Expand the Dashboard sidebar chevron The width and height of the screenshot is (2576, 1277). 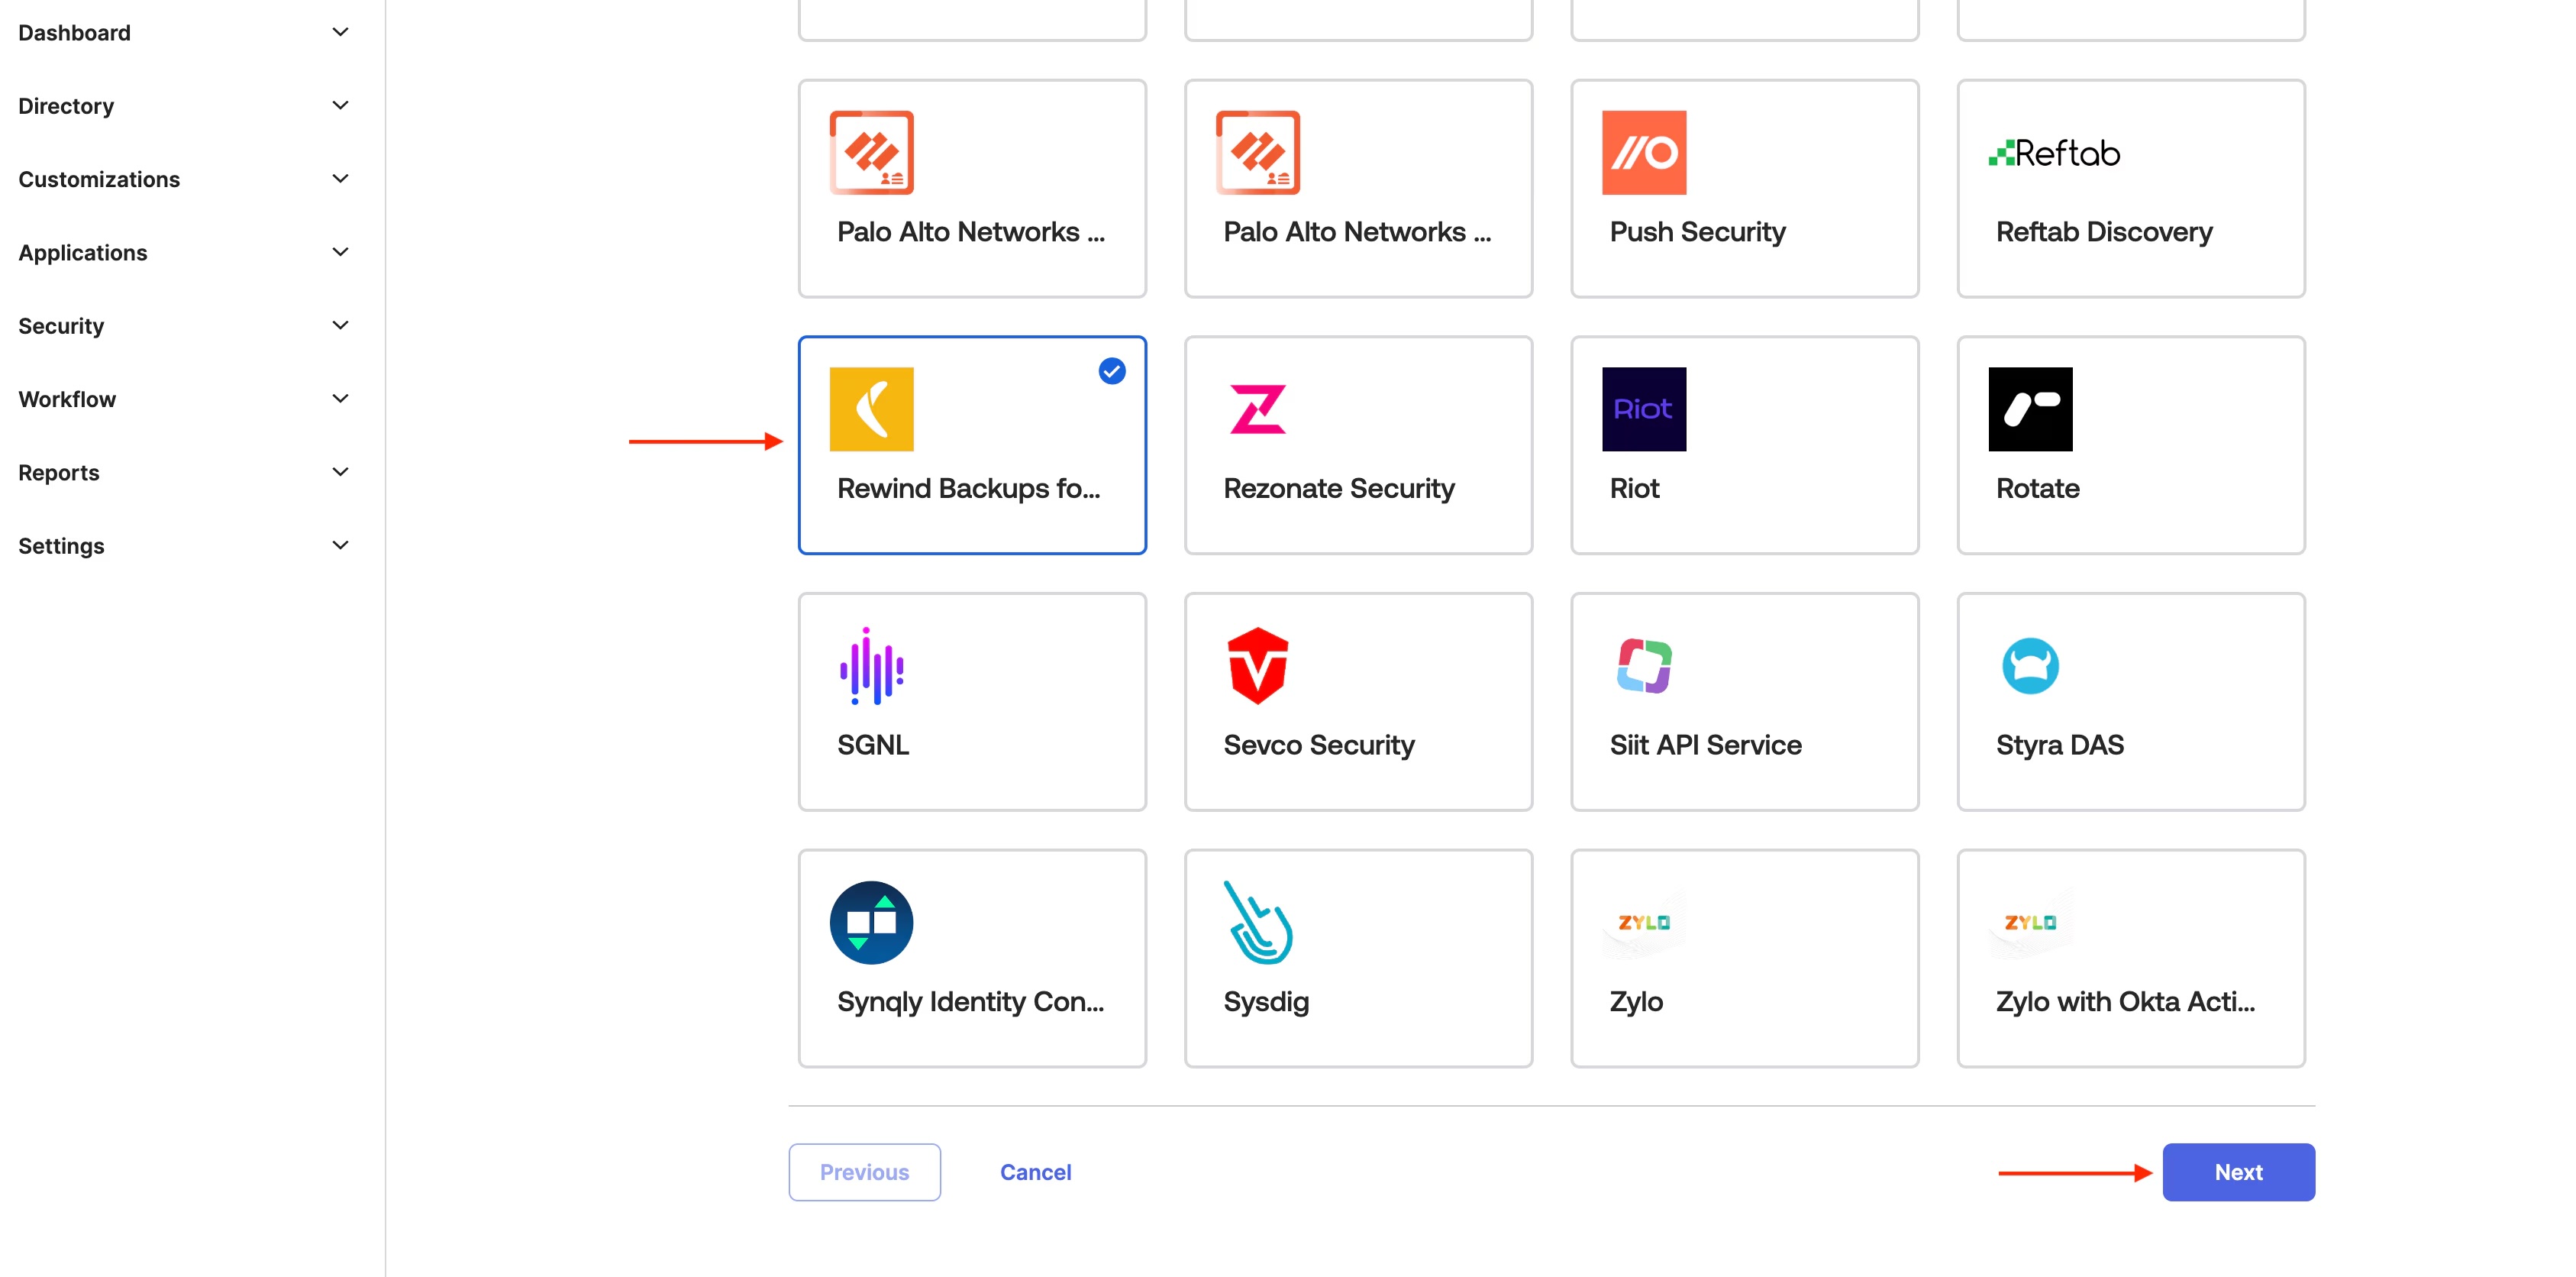pyautogui.click(x=340, y=32)
